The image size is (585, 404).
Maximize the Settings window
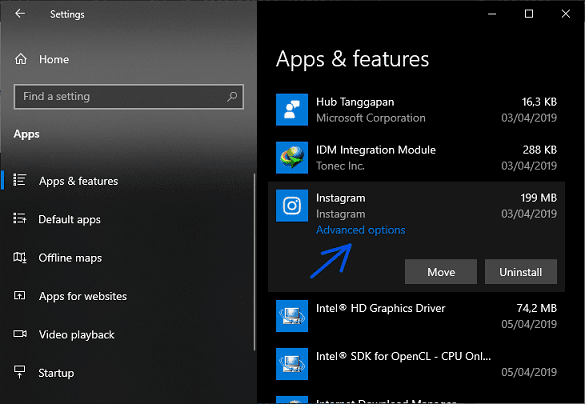(529, 14)
